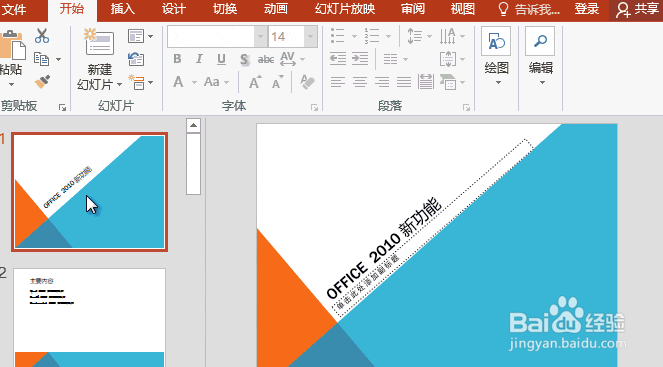Click the 告诉我 search box
The width and height of the screenshot is (663, 367).
coord(529,9)
